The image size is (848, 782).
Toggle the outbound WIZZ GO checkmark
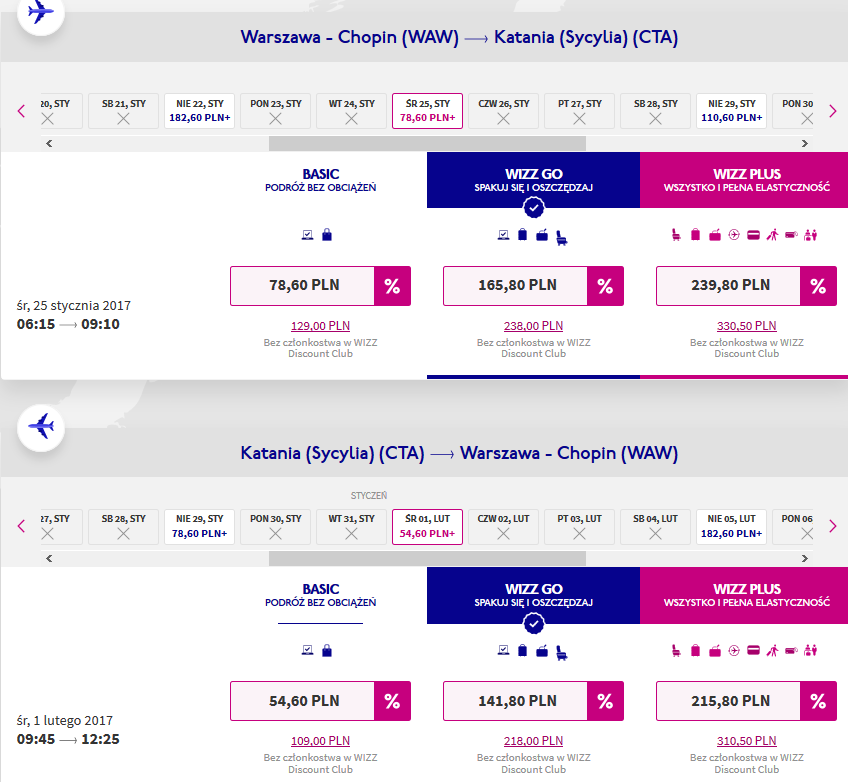[534, 207]
